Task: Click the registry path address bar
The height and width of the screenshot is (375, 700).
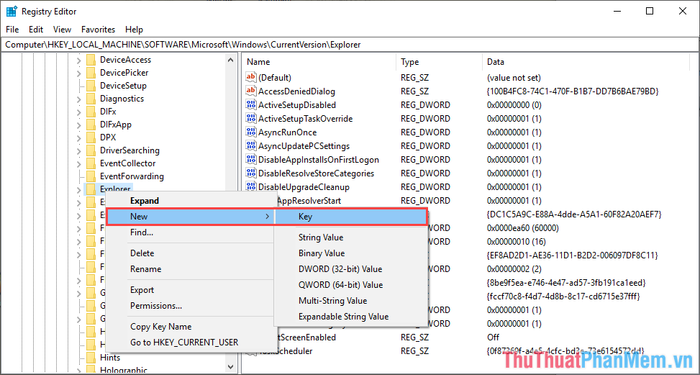Action: click(350, 45)
